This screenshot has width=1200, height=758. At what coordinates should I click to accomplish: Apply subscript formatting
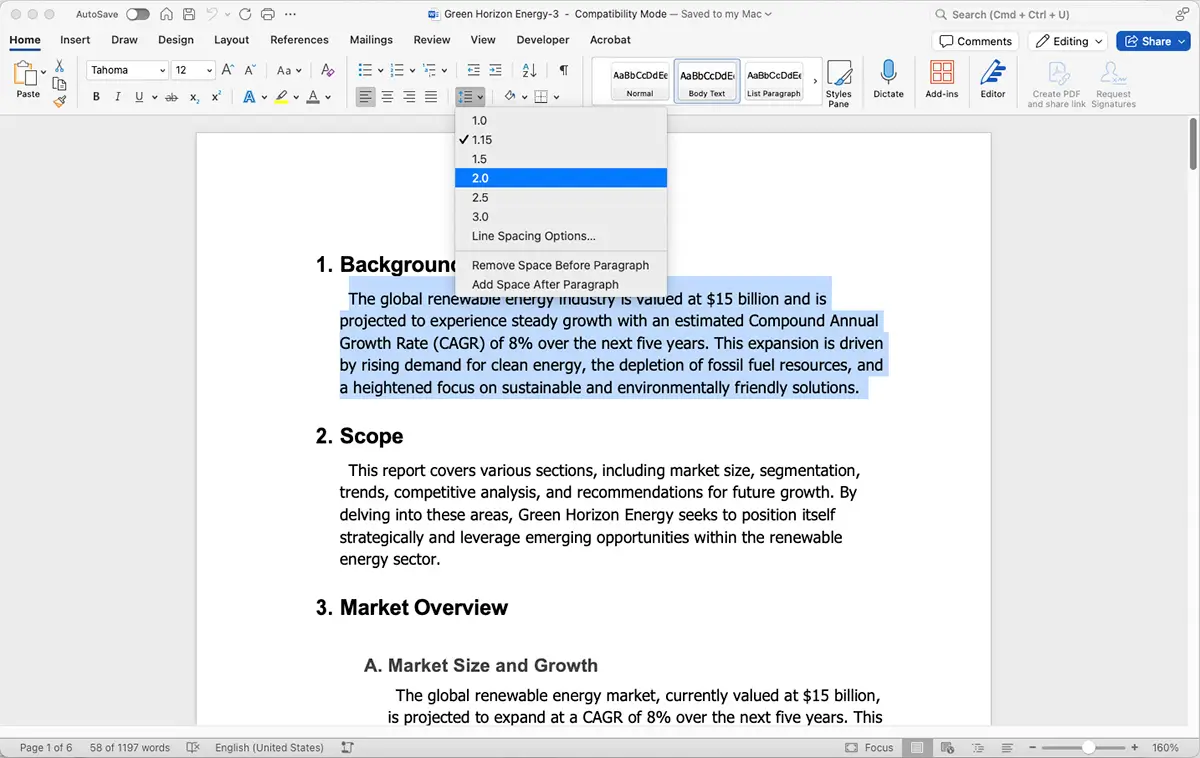(x=196, y=96)
